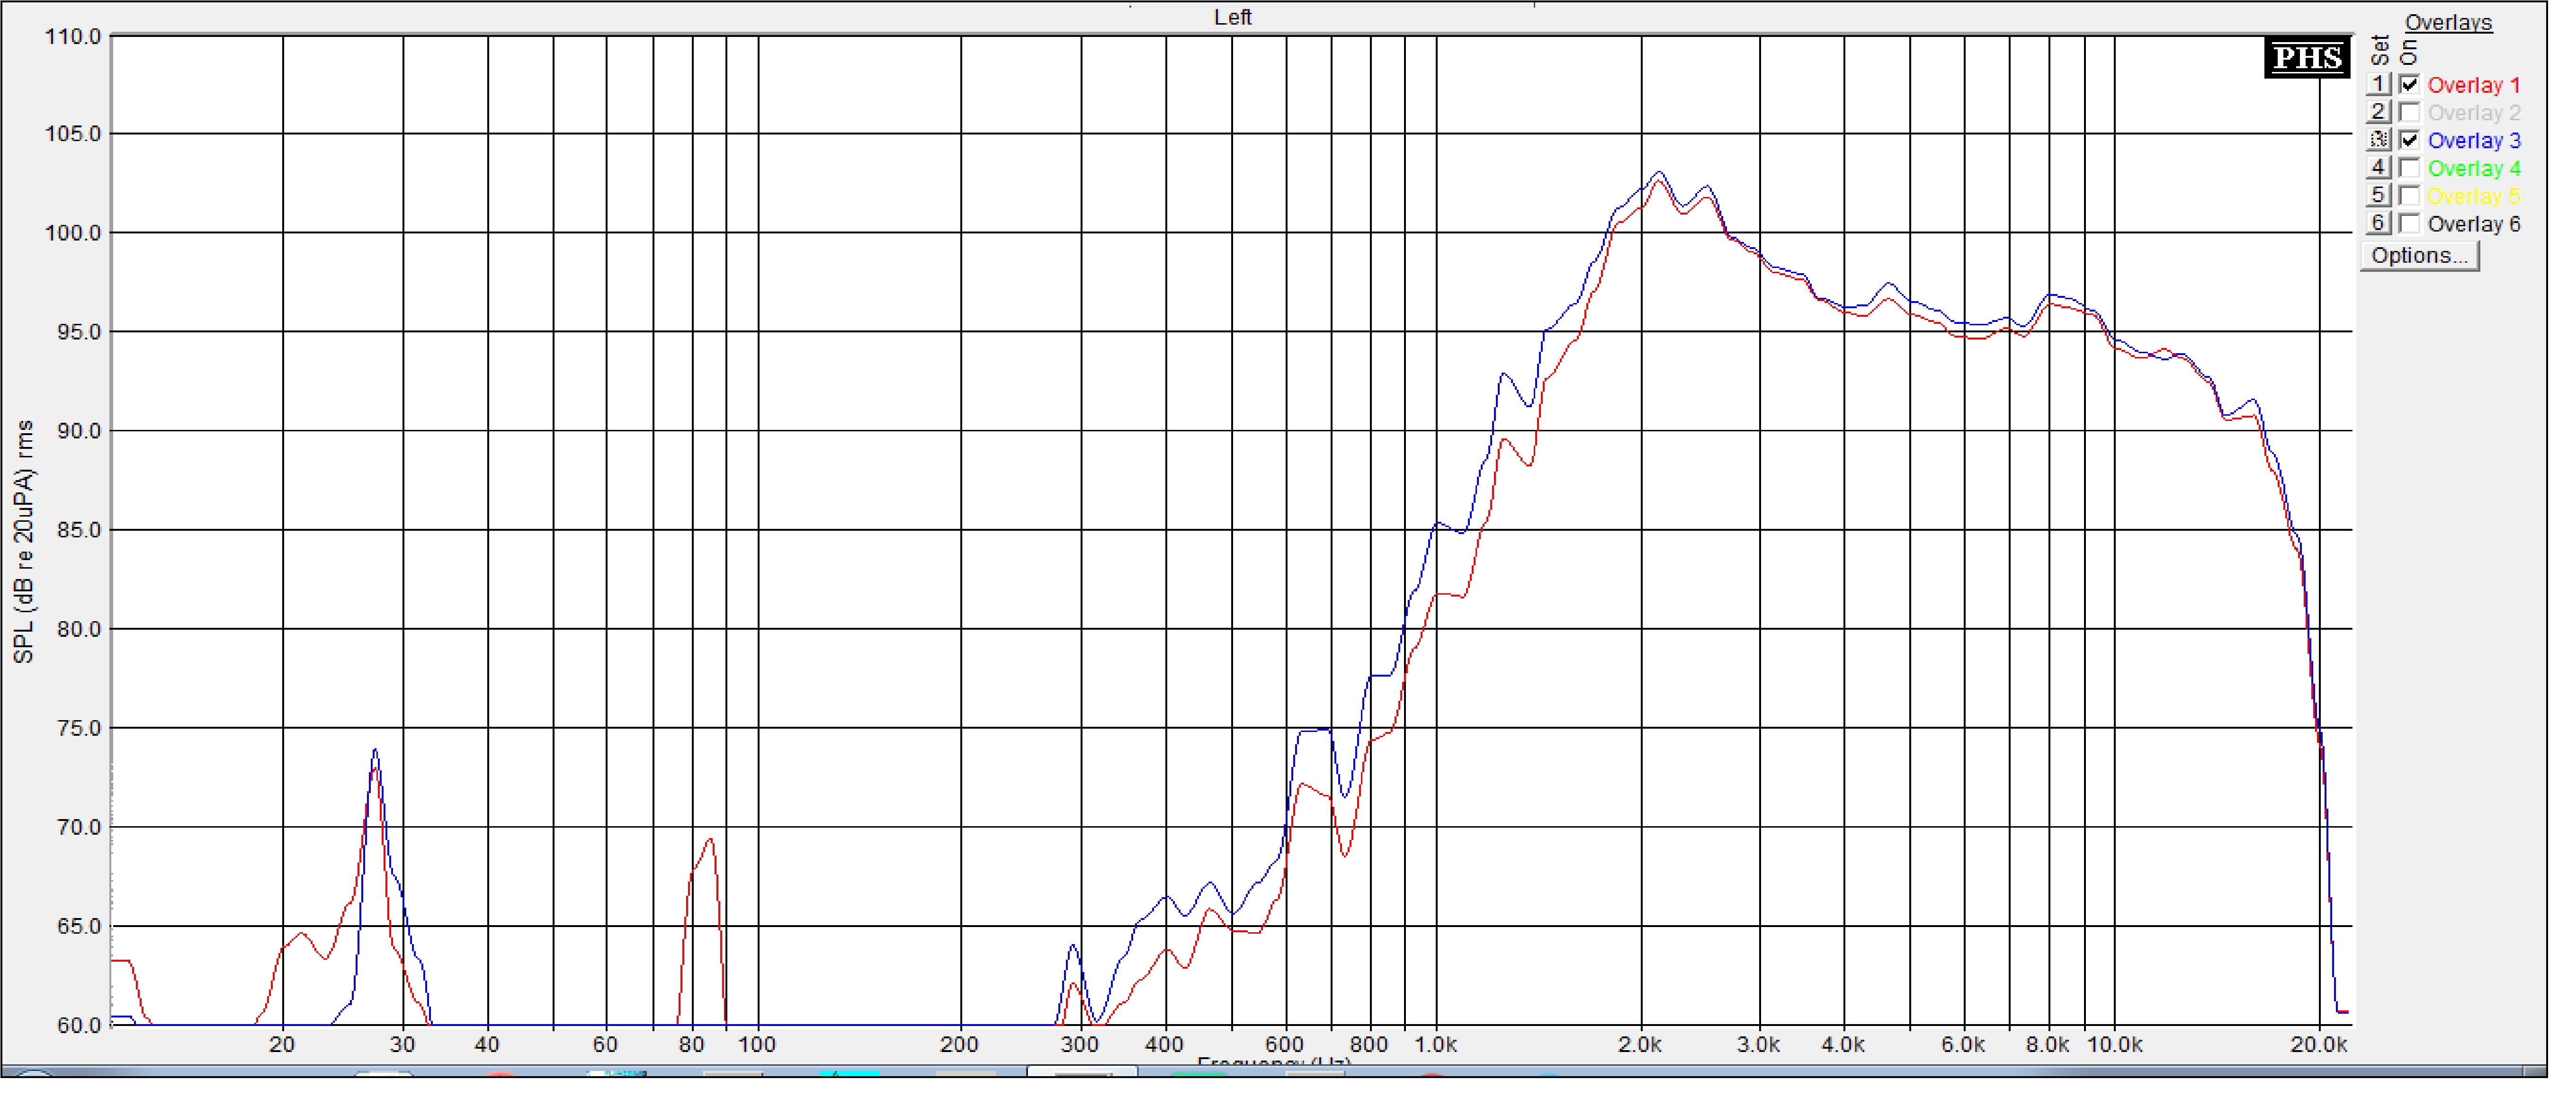Screen dimensions: 2576x1106
Task: Check the Overlay 5 On checkbox
Action: click(x=2409, y=195)
